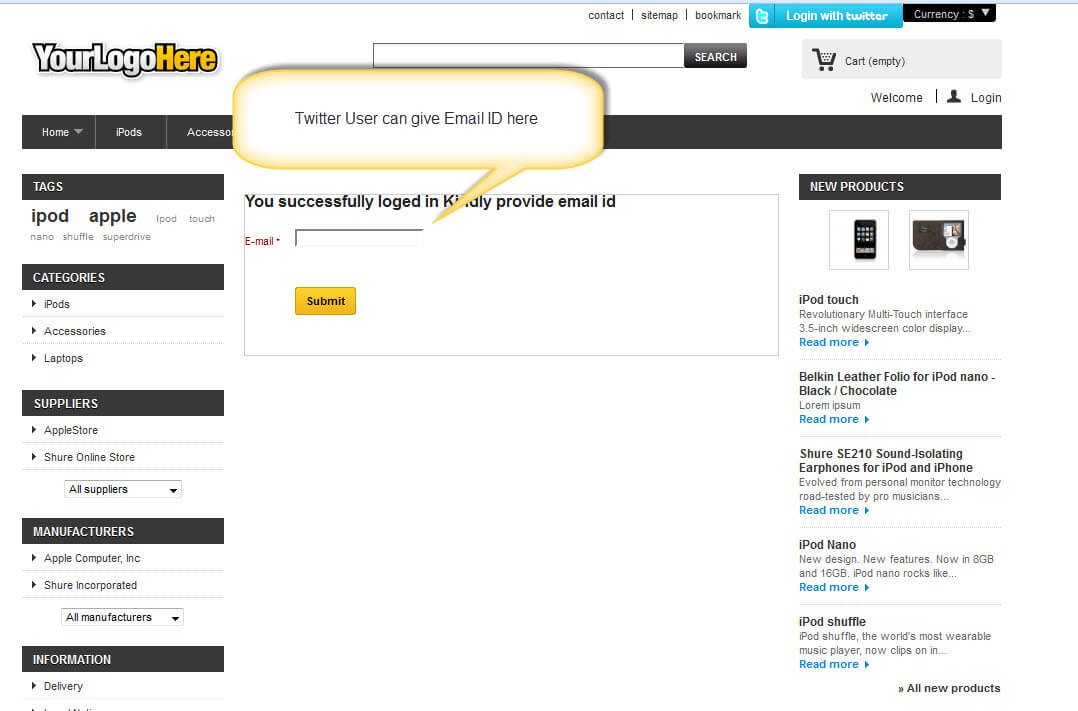Click the Belkin leather folio thumbnail

pyautogui.click(x=938, y=240)
